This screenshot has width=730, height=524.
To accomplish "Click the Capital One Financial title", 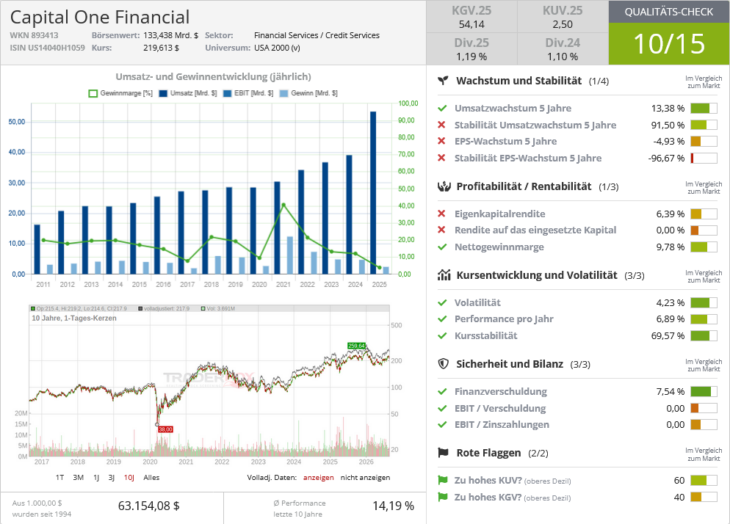I will [x=100, y=17].
